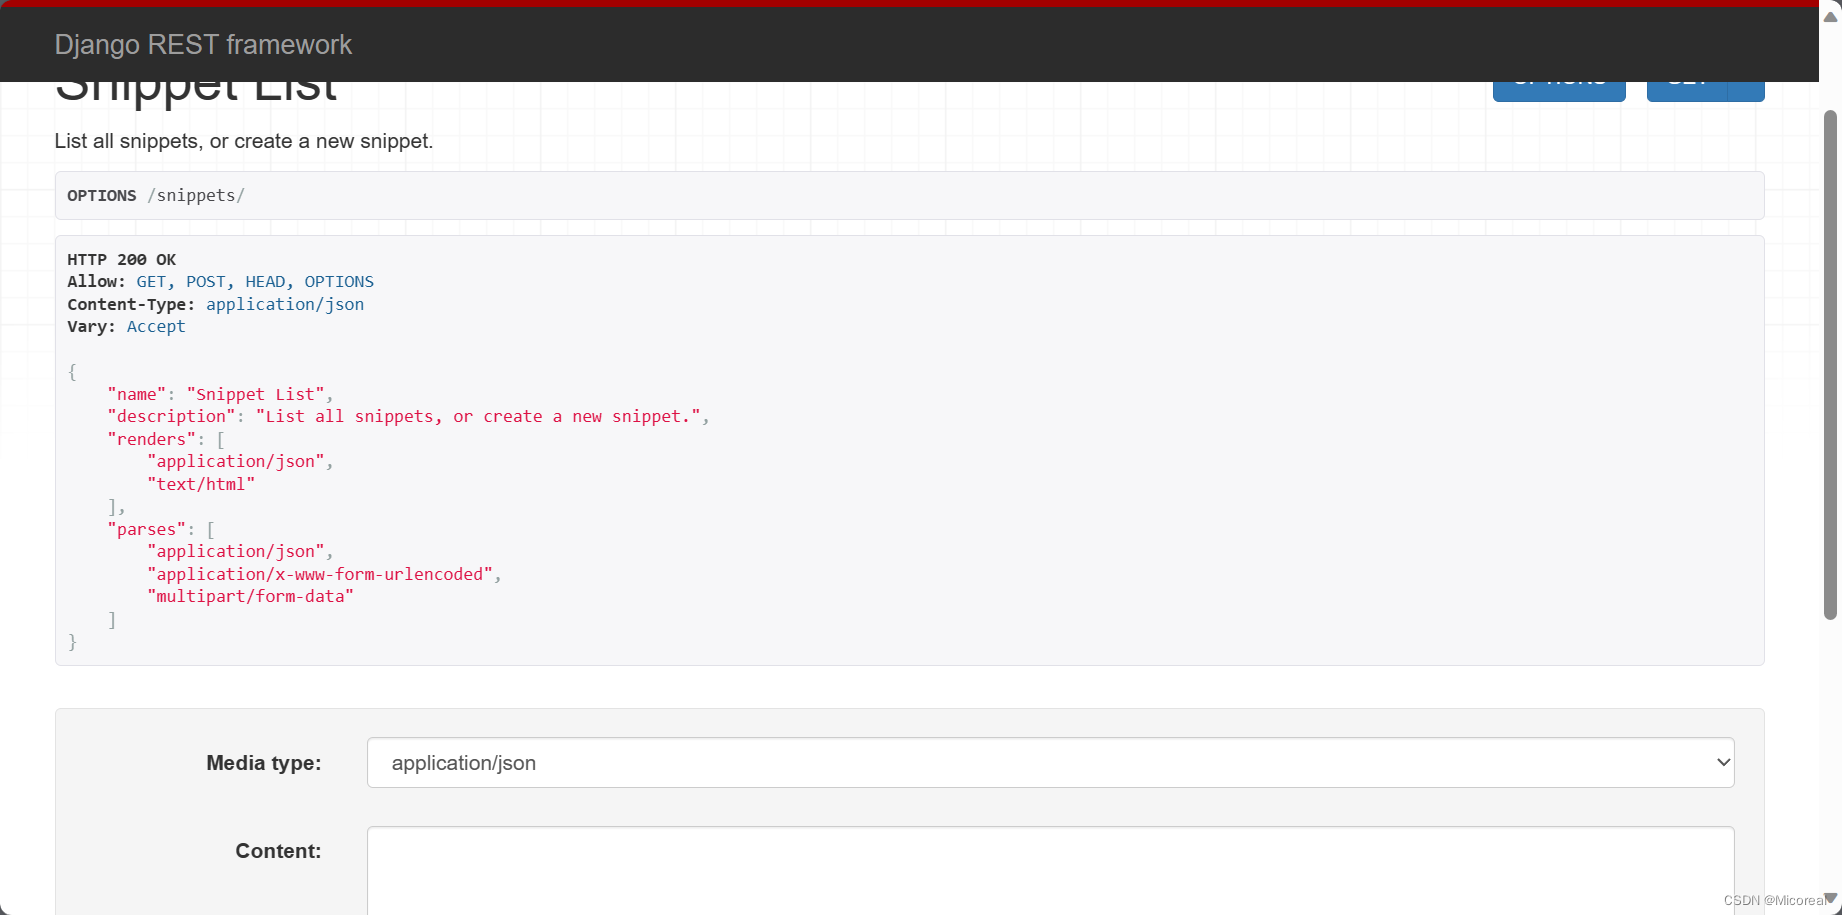Click the "HTTP 200 OK" status text
Viewport: 1842px width, 915px height.
coord(121,259)
